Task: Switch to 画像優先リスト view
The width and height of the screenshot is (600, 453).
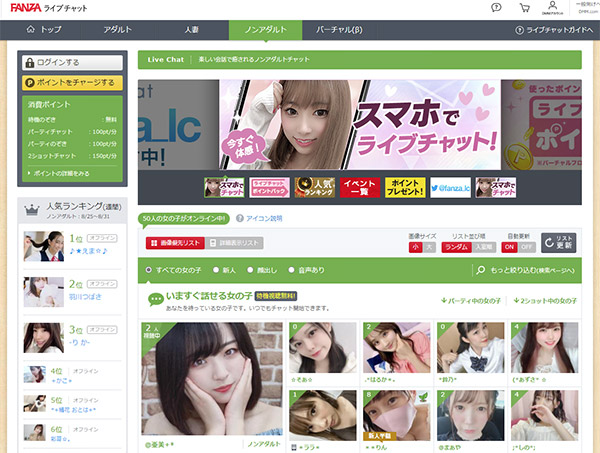Action: pos(175,243)
